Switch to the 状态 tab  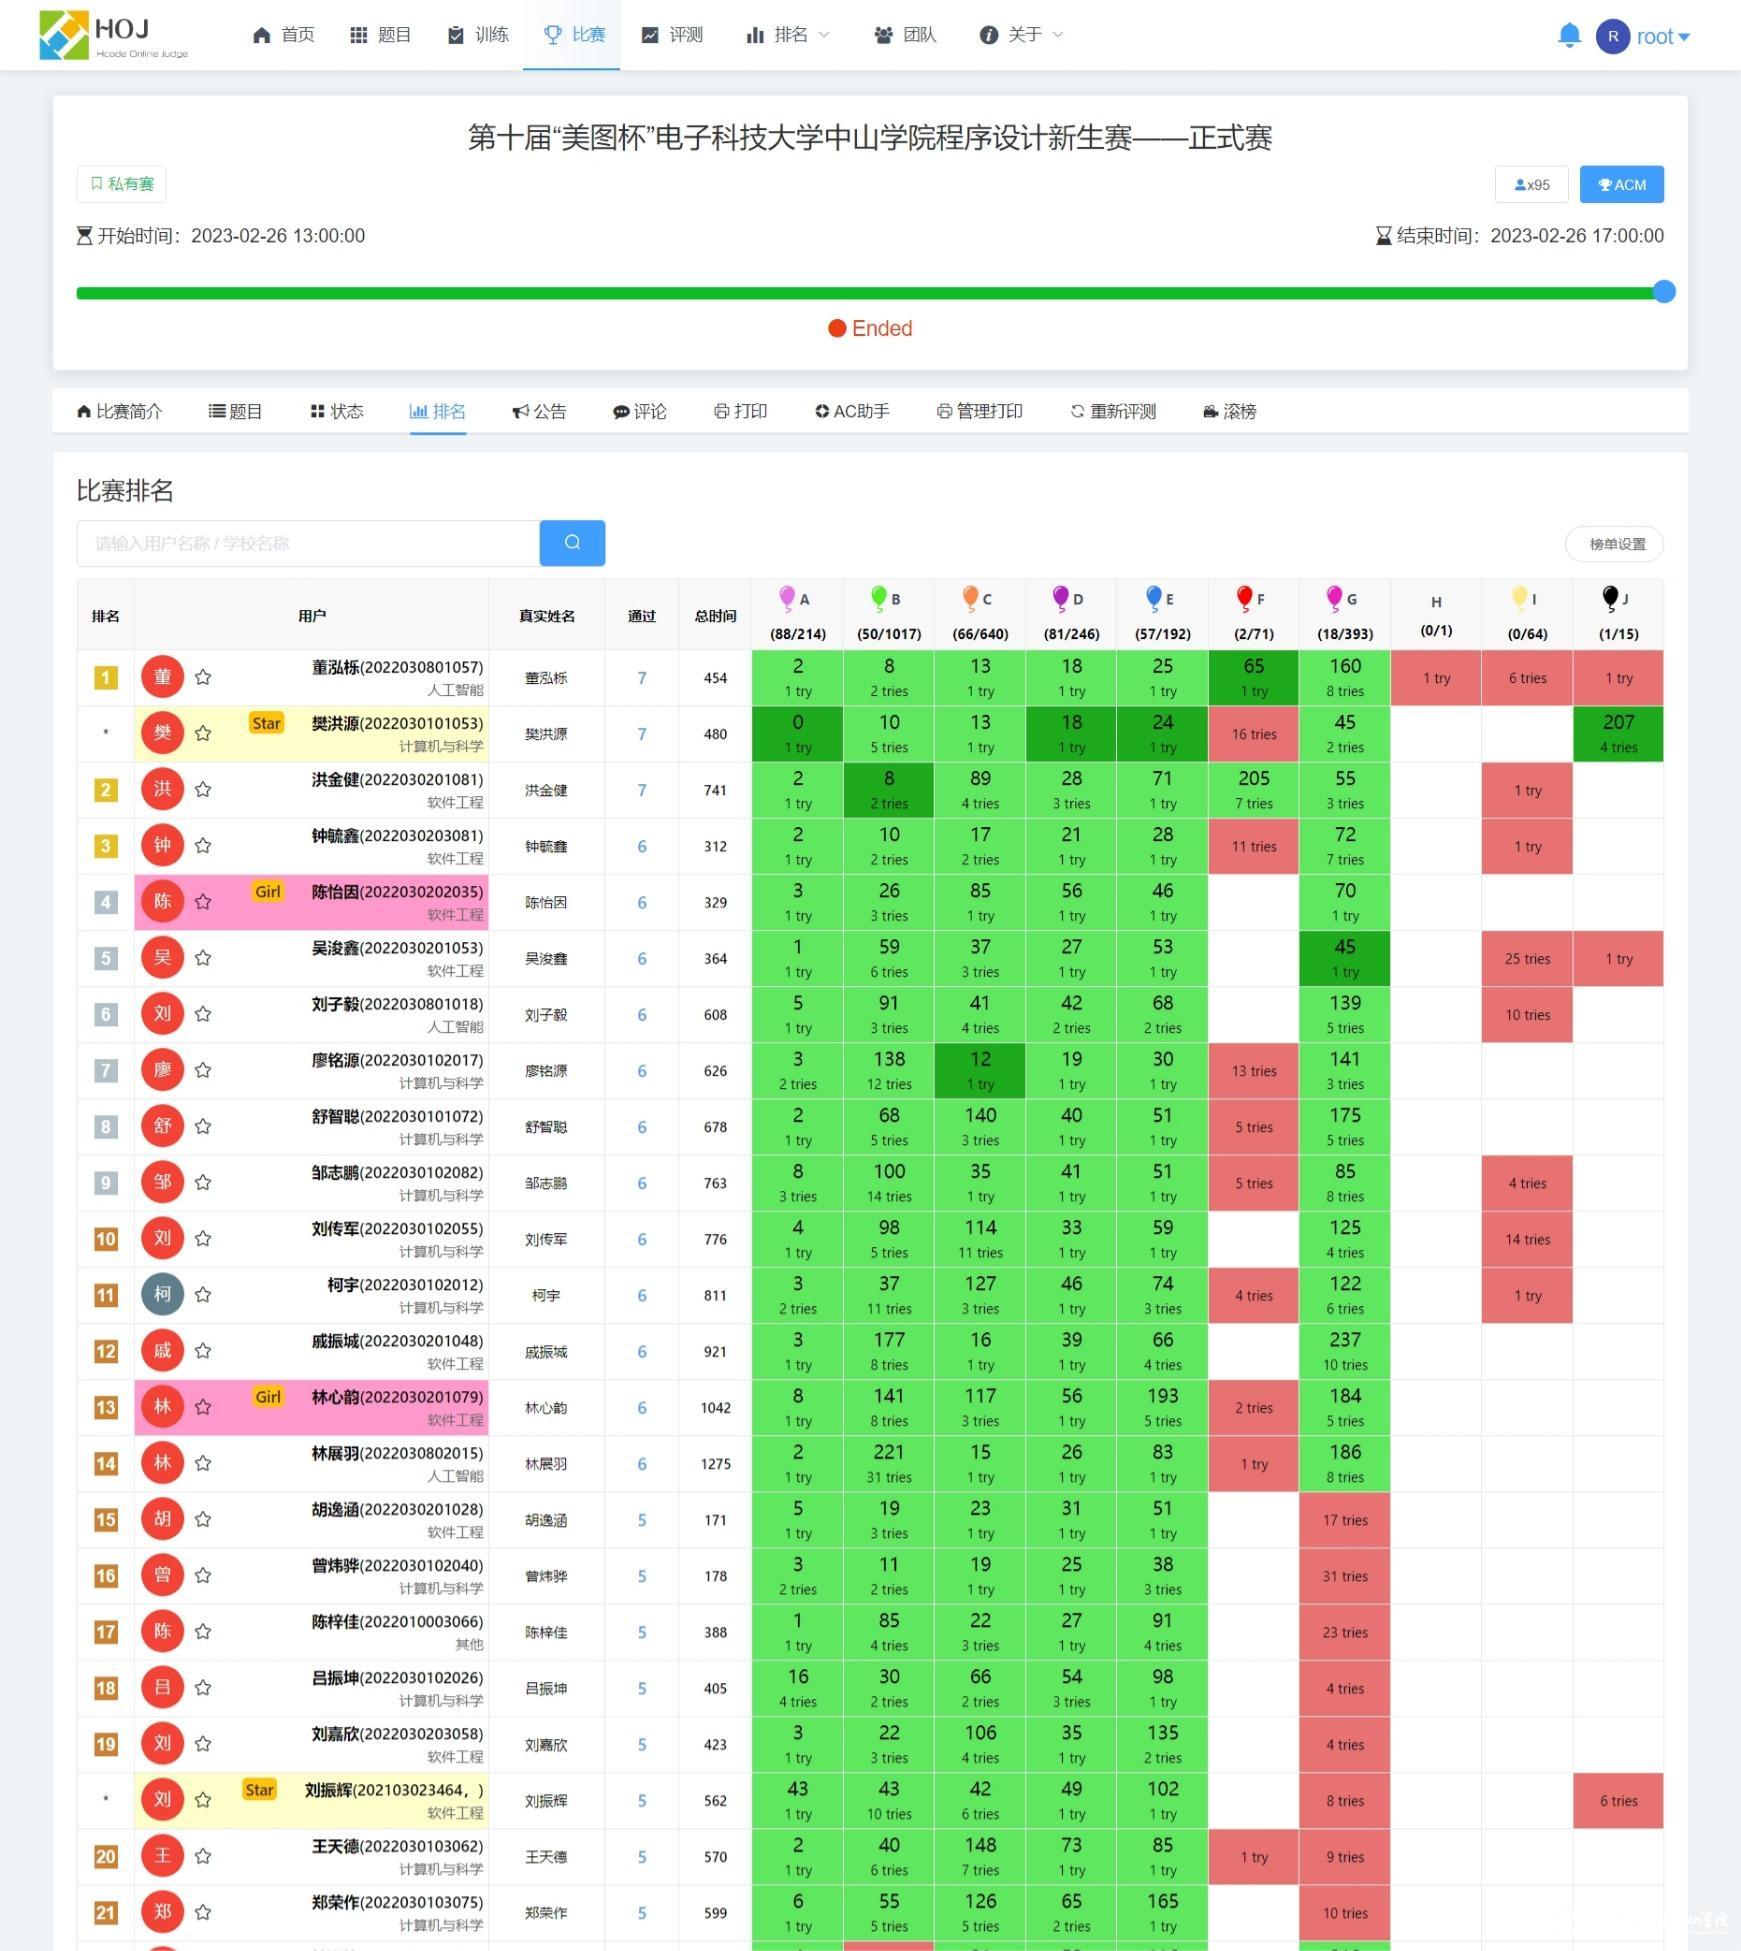point(337,411)
